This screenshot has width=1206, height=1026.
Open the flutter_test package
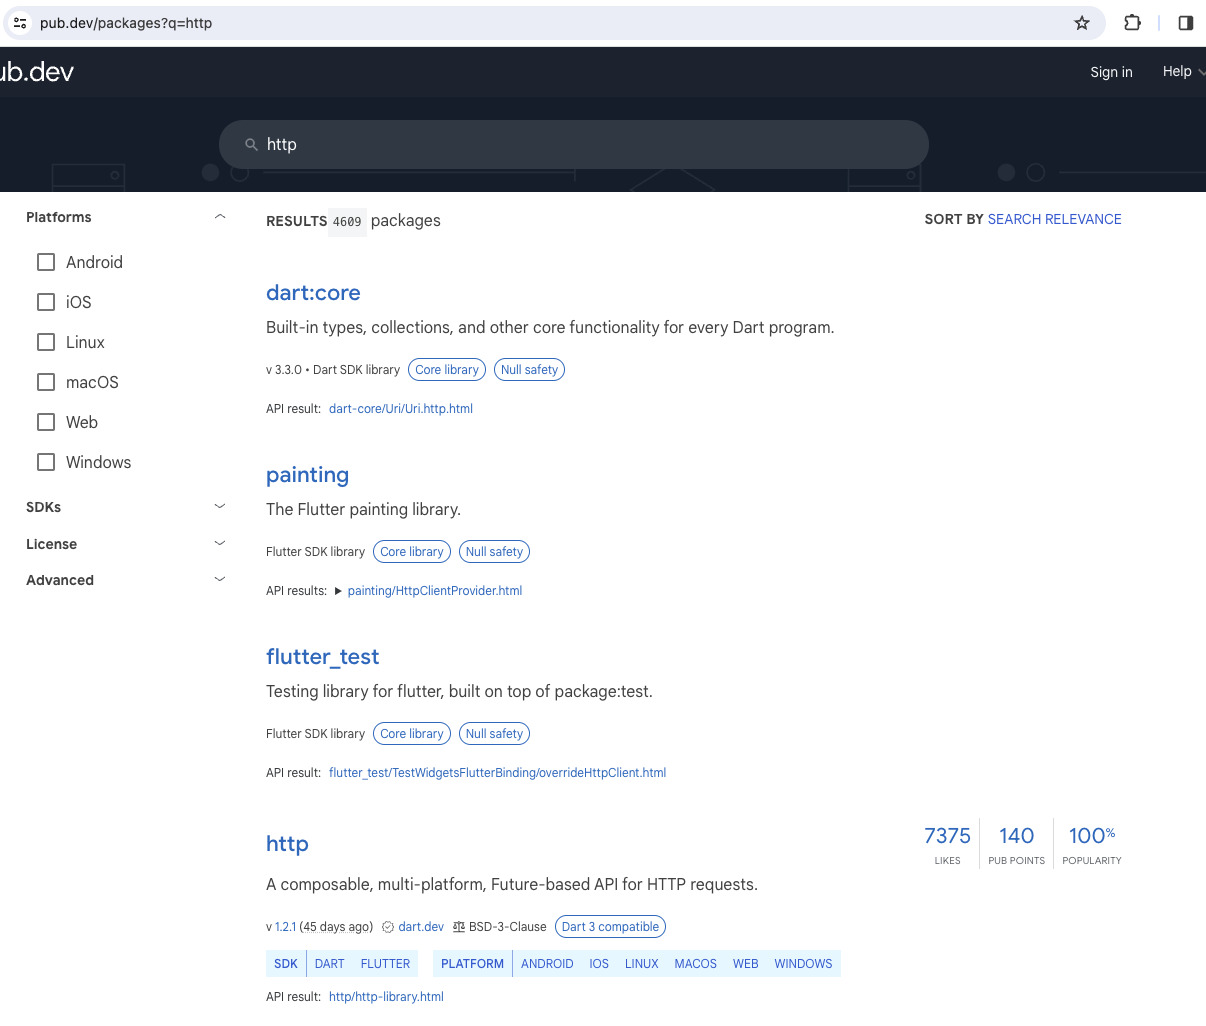point(322,657)
